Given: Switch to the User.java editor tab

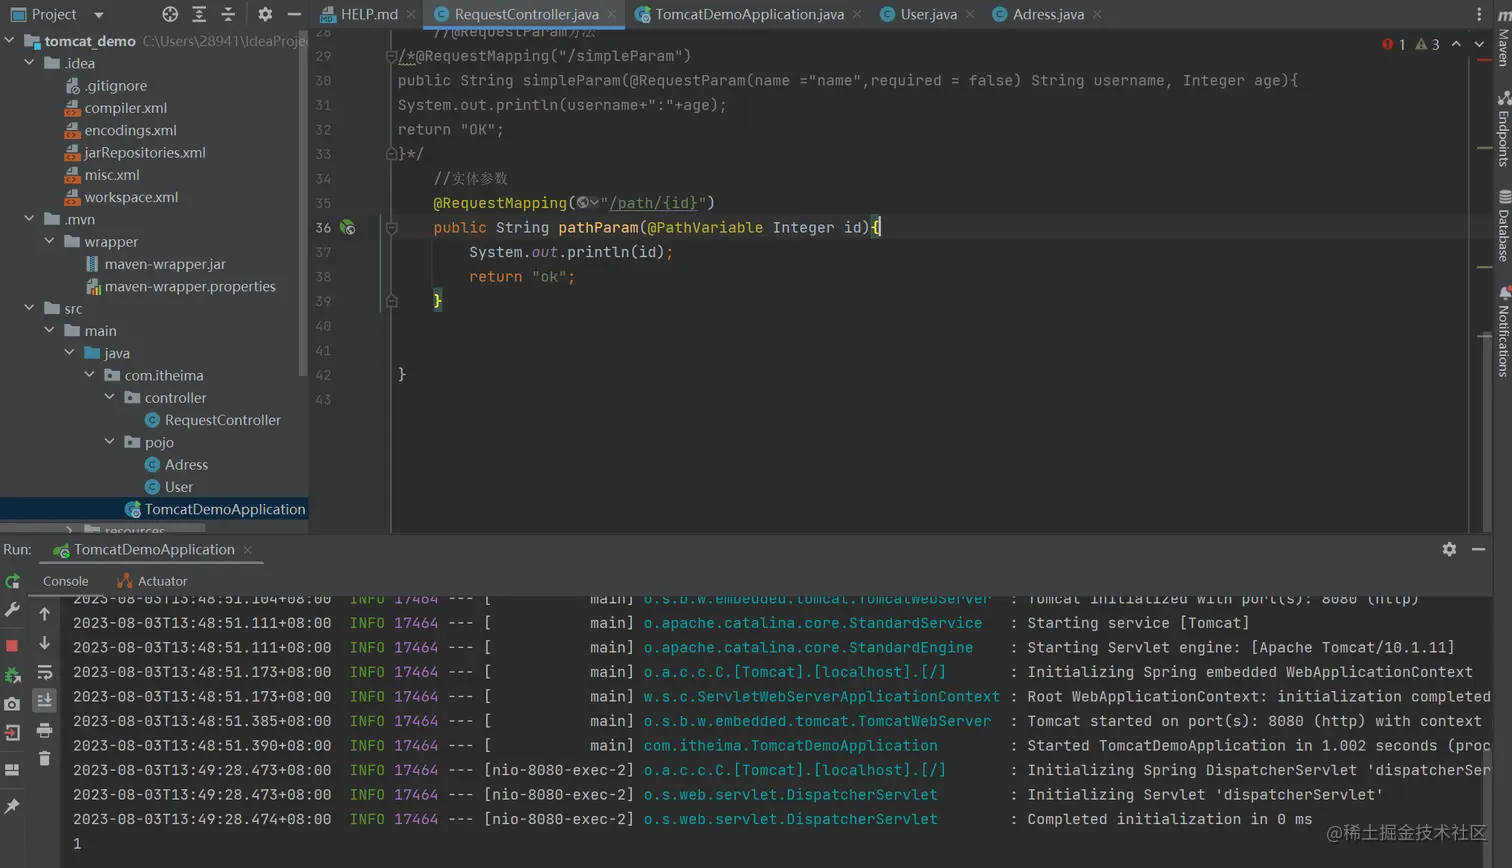Looking at the screenshot, I should (927, 14).
